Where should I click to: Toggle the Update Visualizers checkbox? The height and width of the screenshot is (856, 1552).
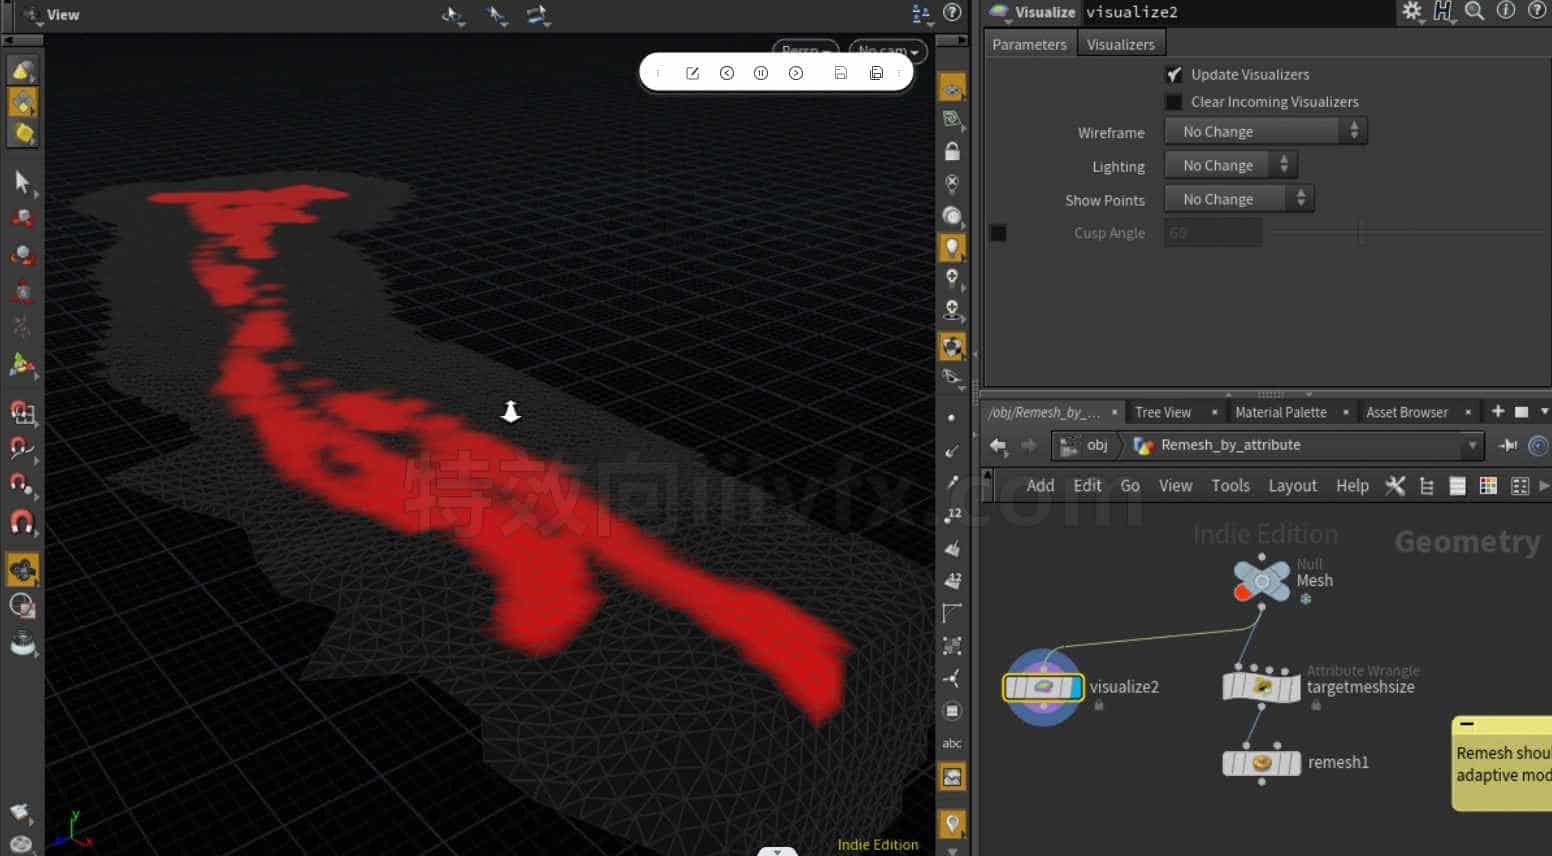[1174, 75]
